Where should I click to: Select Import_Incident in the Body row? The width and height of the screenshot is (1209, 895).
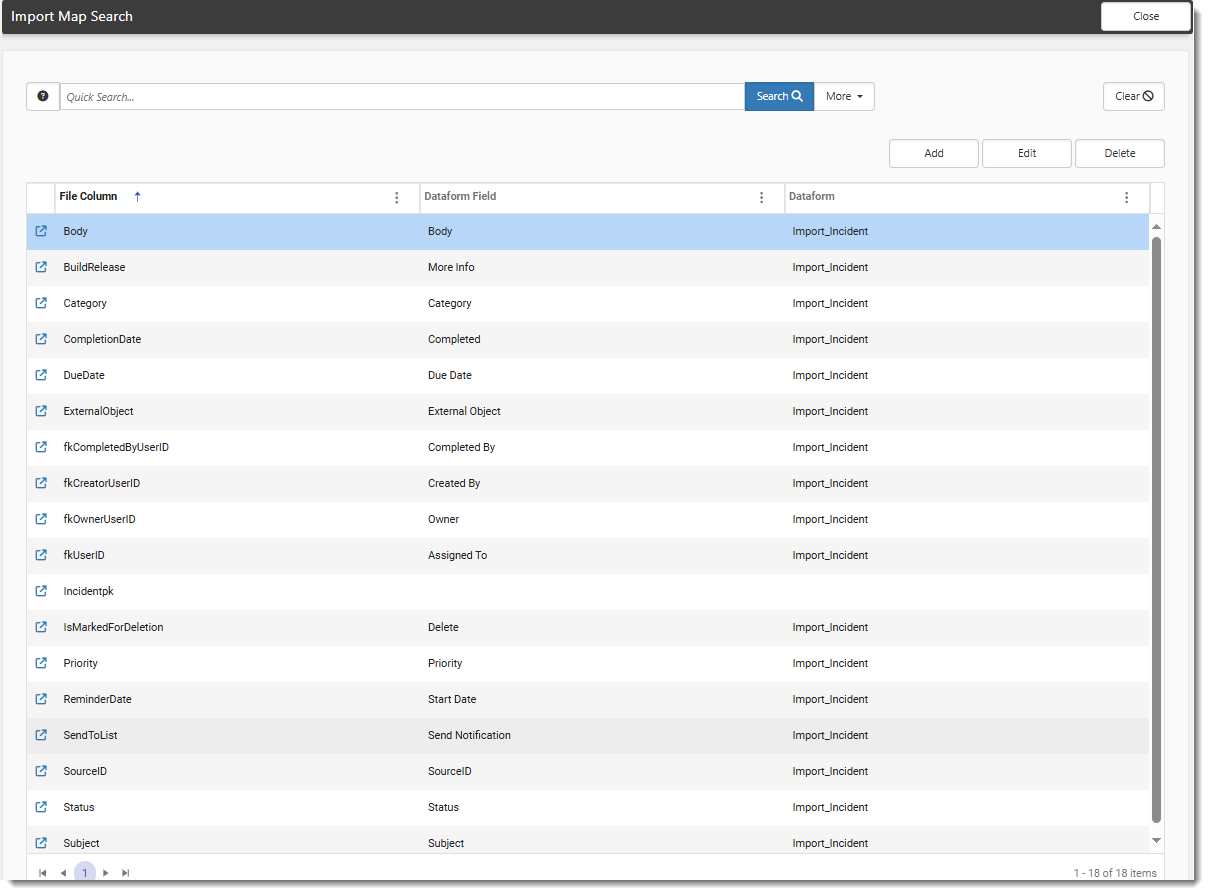pos(830,231)
